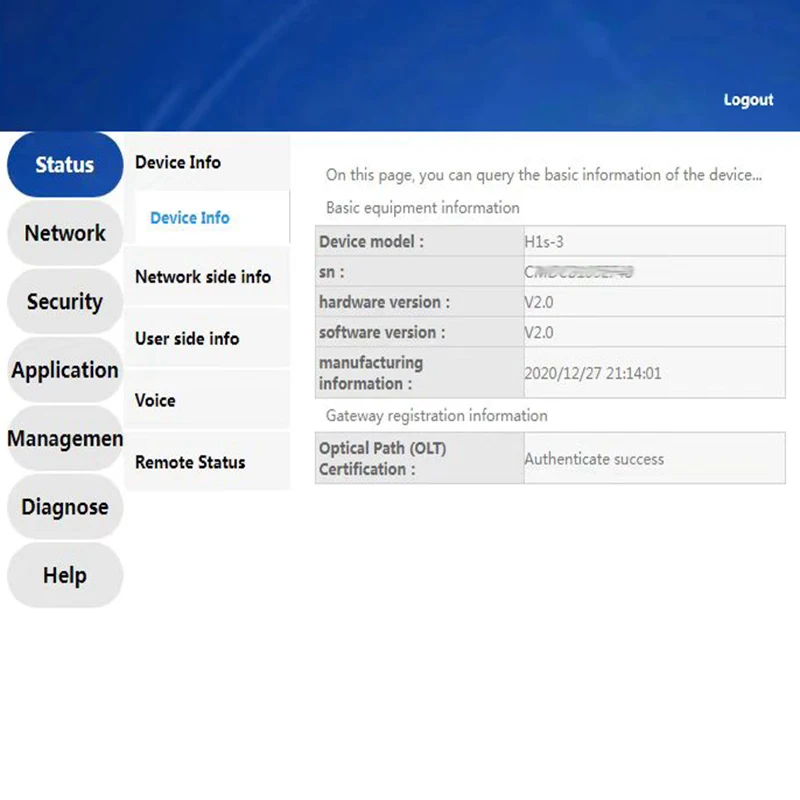Open the Status main tab
This screenshot has width=800, height=800.
pos(65,165)
